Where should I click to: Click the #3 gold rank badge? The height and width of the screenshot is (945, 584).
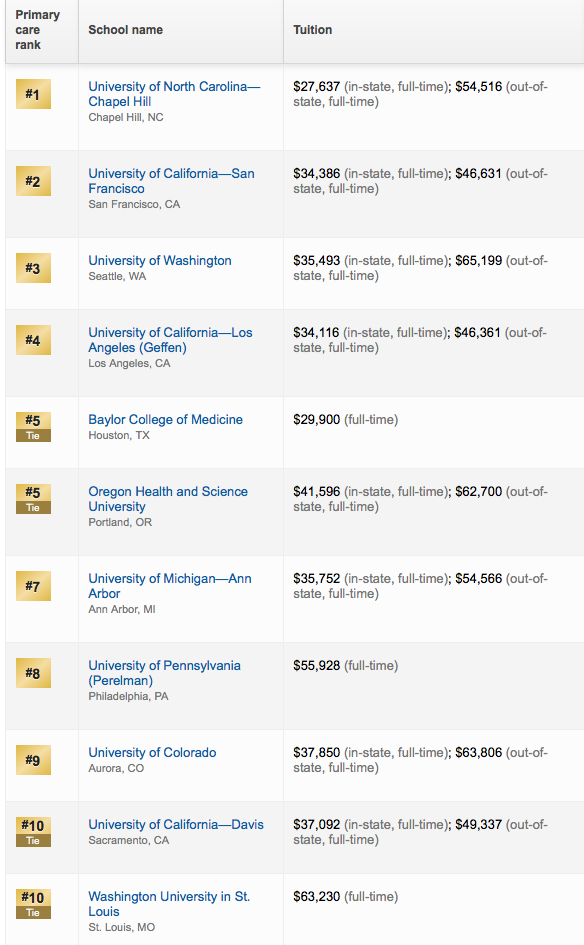33,268
